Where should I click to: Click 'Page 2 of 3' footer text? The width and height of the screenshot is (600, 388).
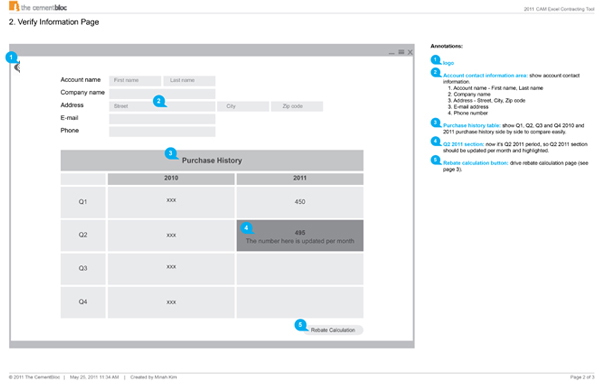[582, 377]
